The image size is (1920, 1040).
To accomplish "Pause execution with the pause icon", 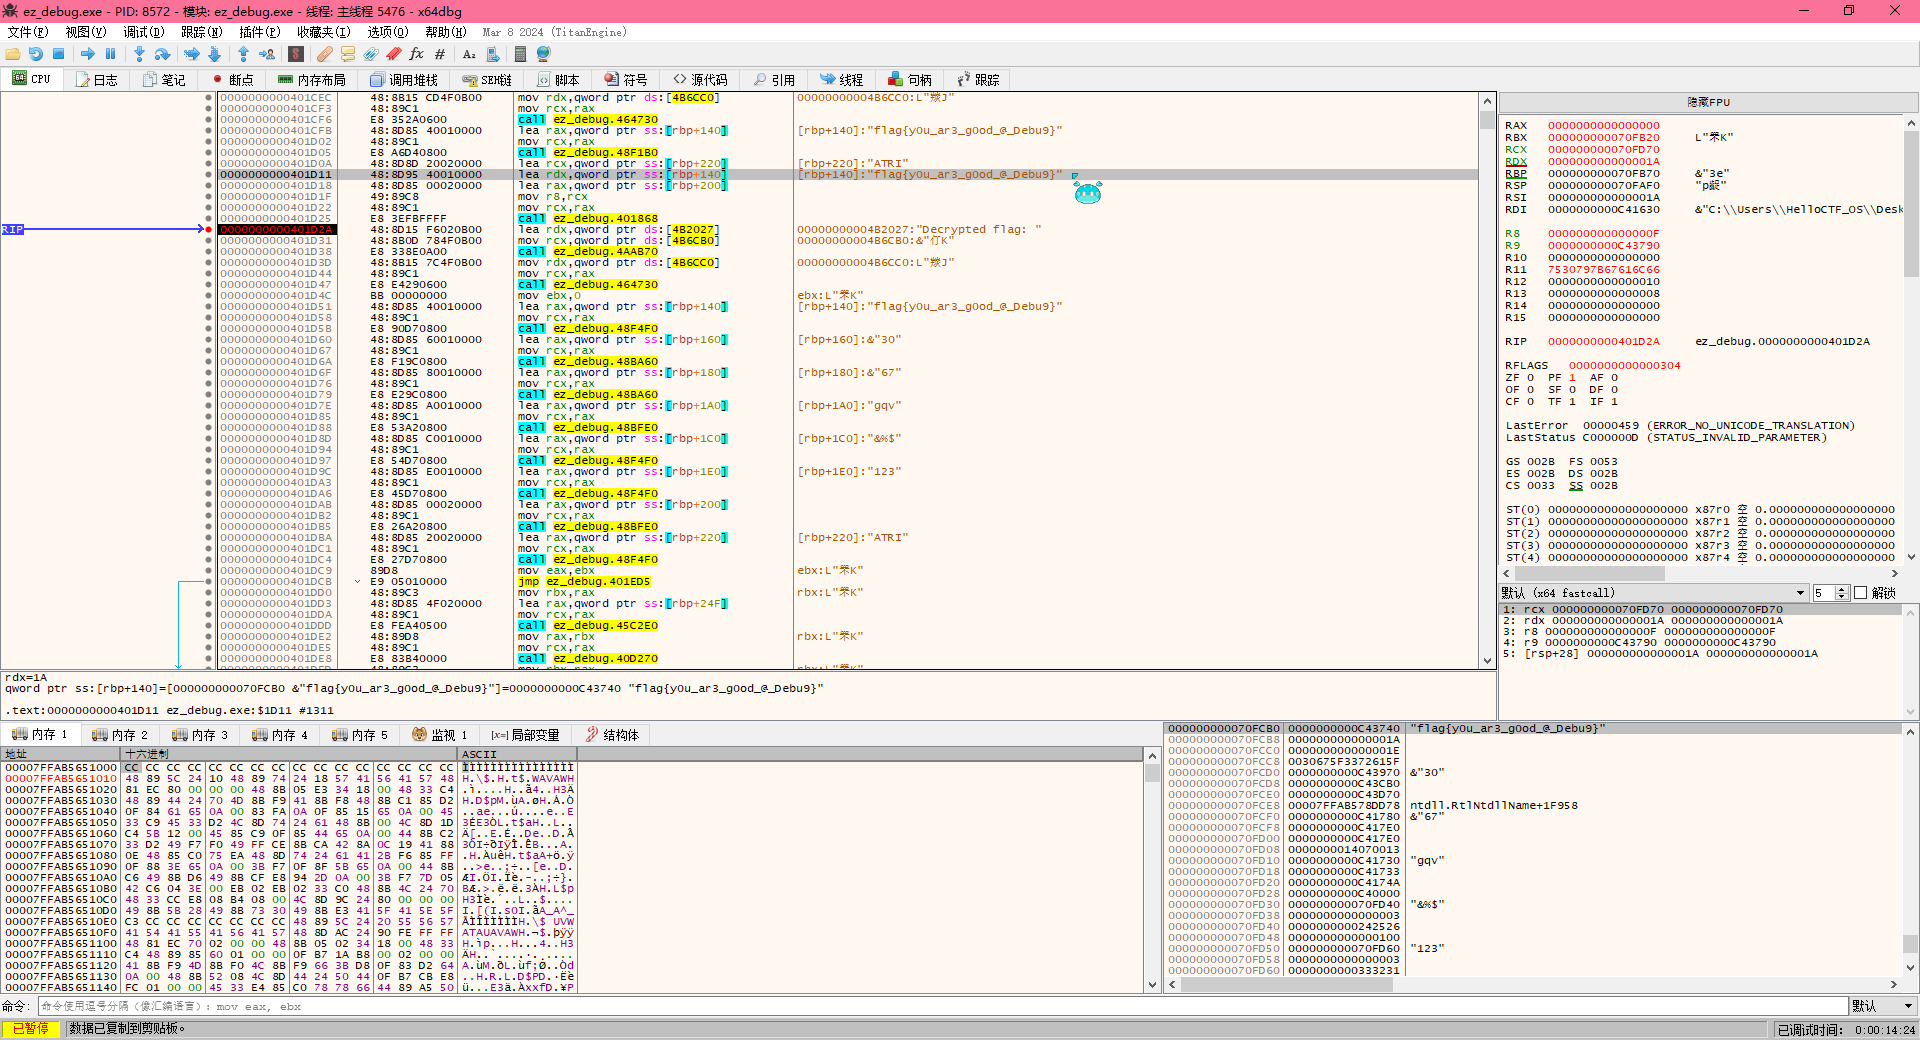I will (111, 54).
